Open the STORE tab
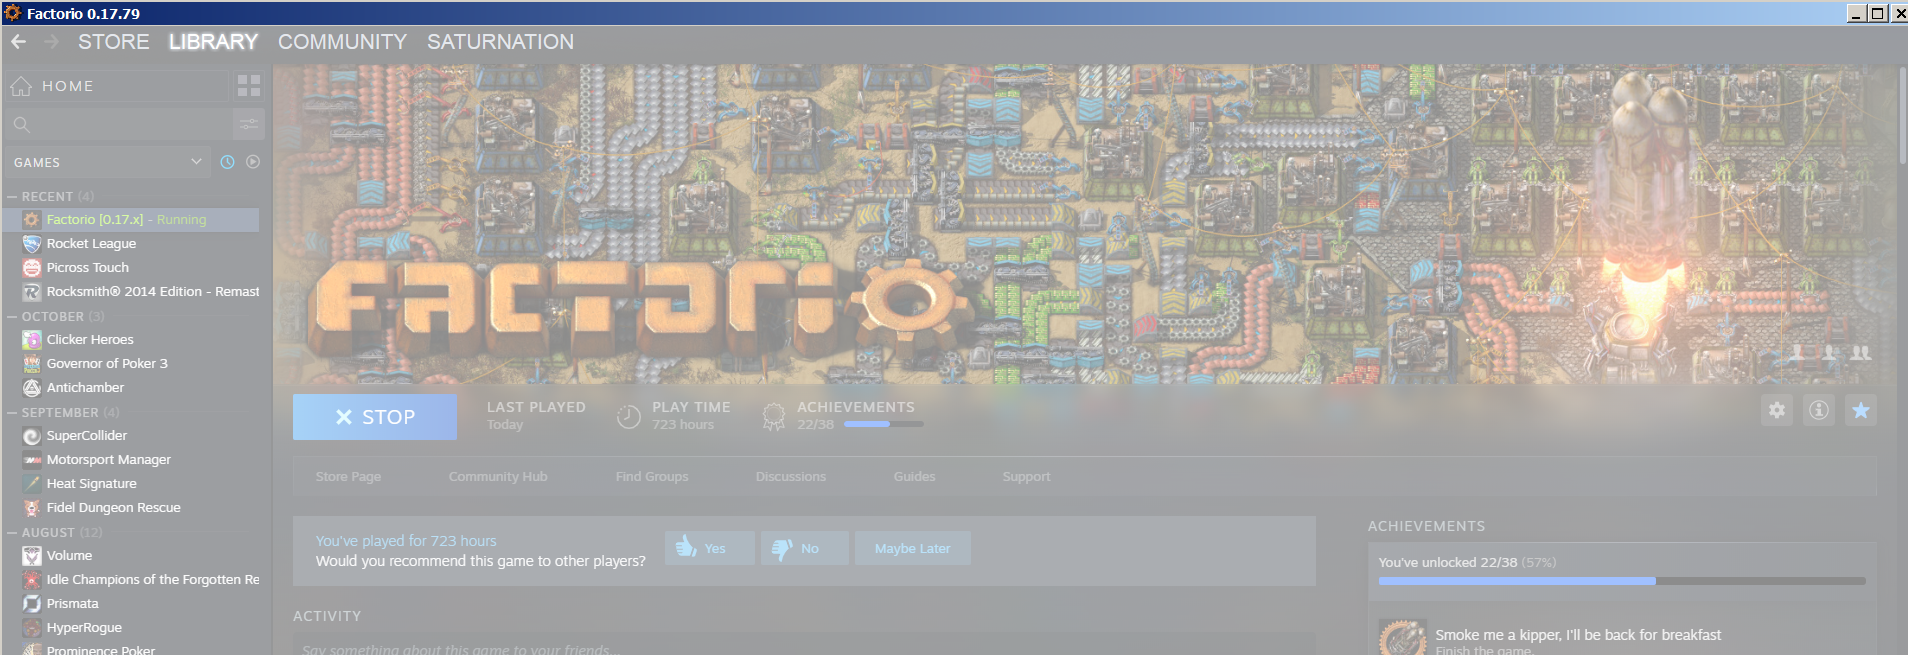The width and height of the screenshot is (1908, 655). [x=114, y=42]
